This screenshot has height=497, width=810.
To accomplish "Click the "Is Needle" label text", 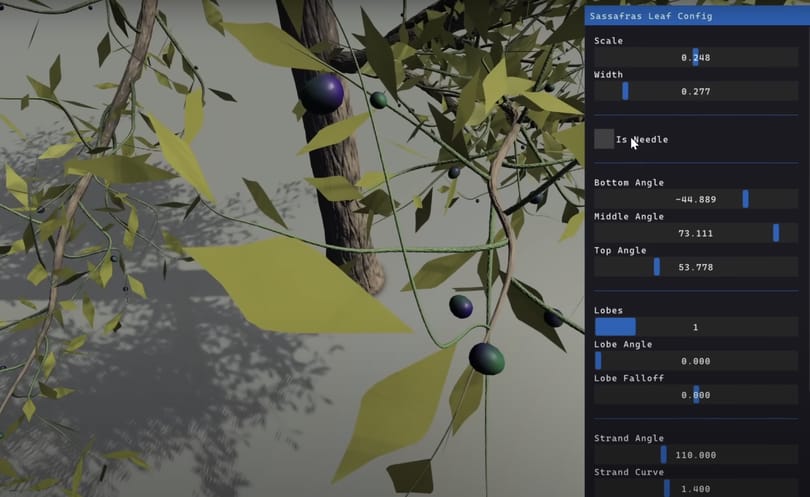I will pos(642,139).
